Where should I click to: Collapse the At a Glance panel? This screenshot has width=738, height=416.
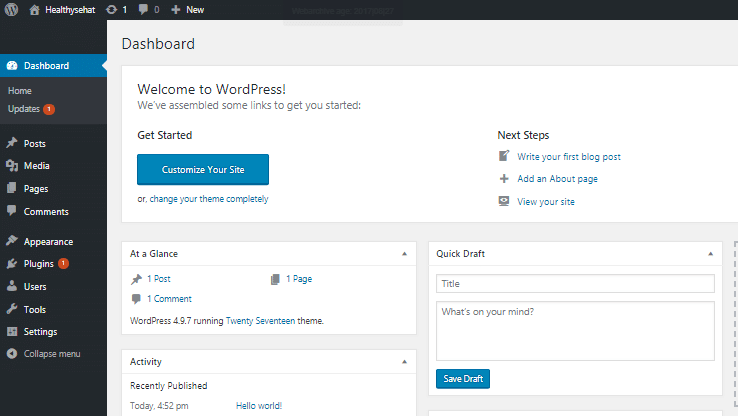[404, 254]
